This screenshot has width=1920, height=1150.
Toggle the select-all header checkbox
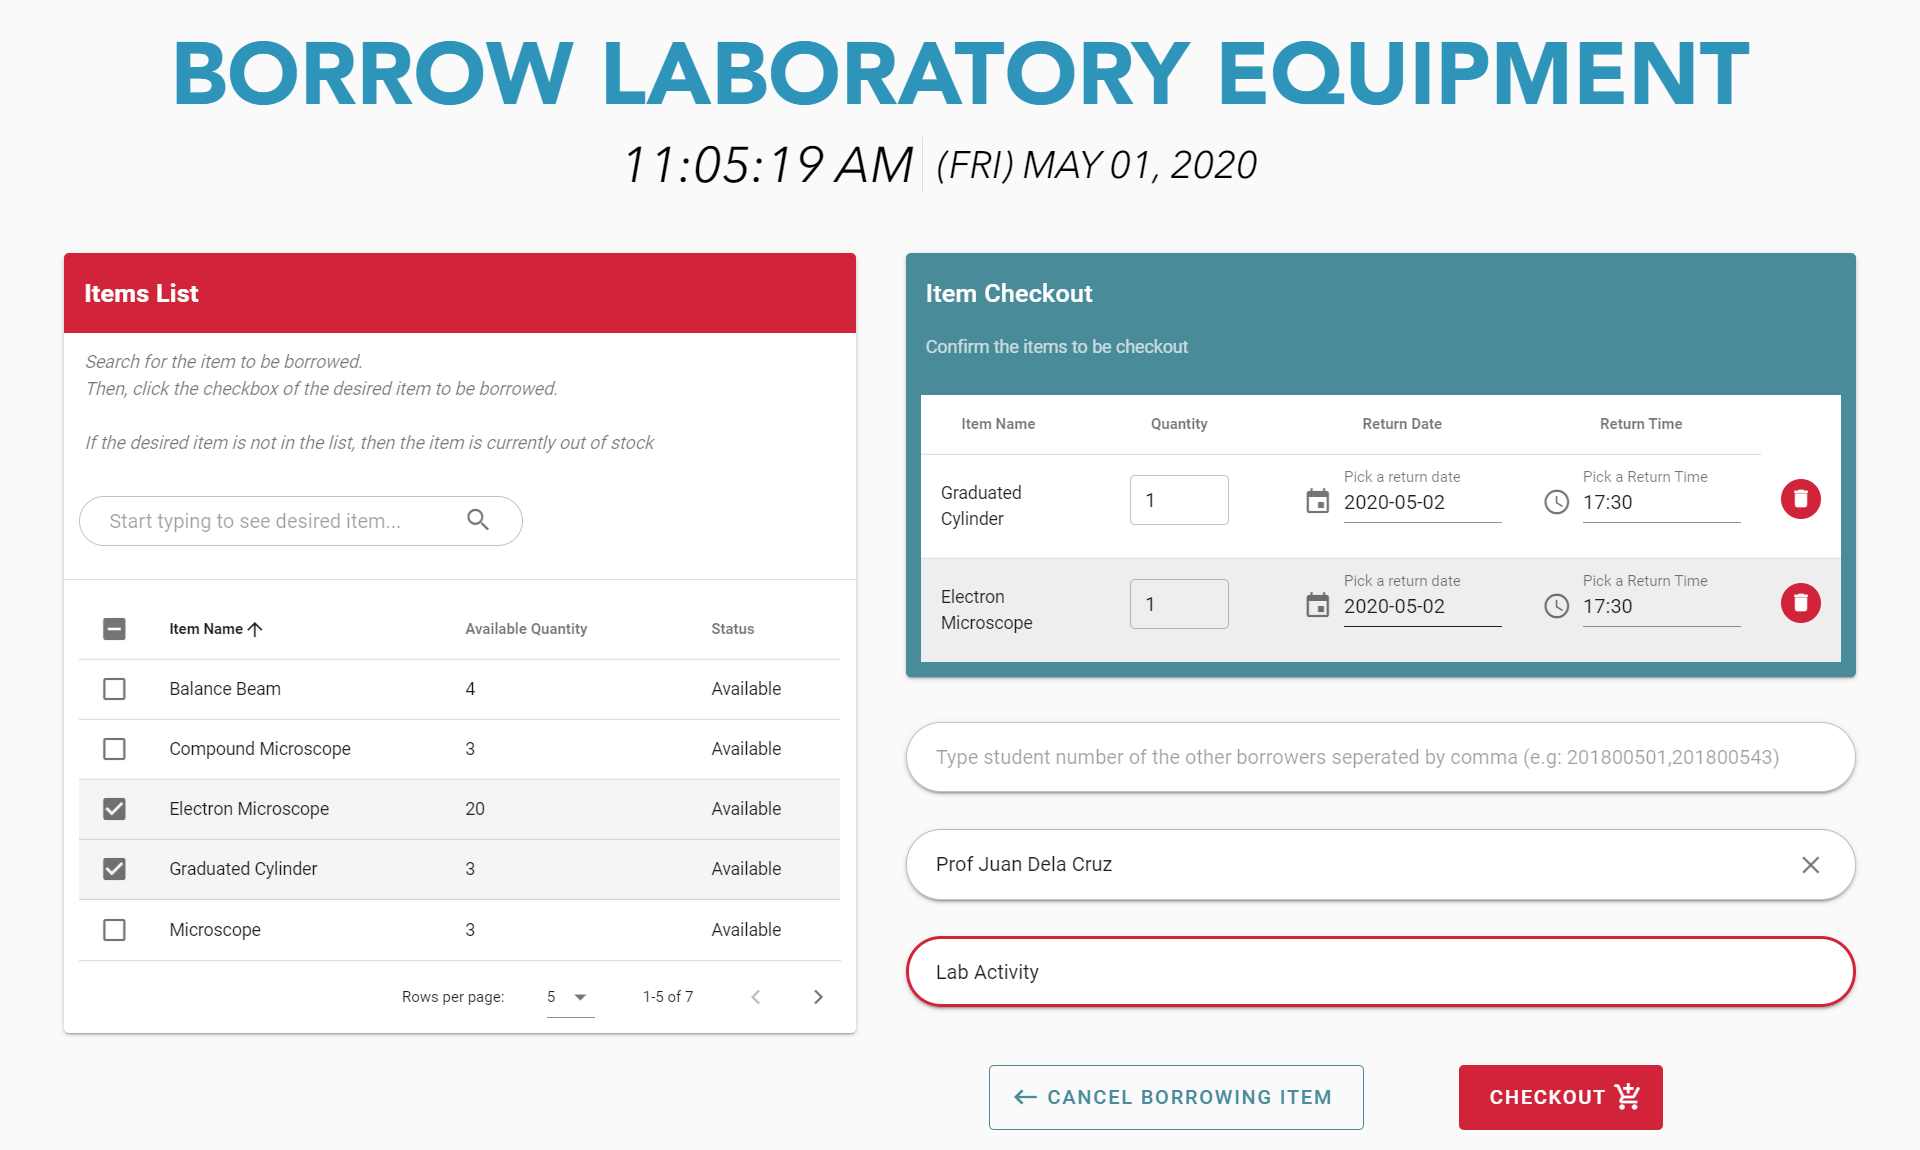pos(115,629)
